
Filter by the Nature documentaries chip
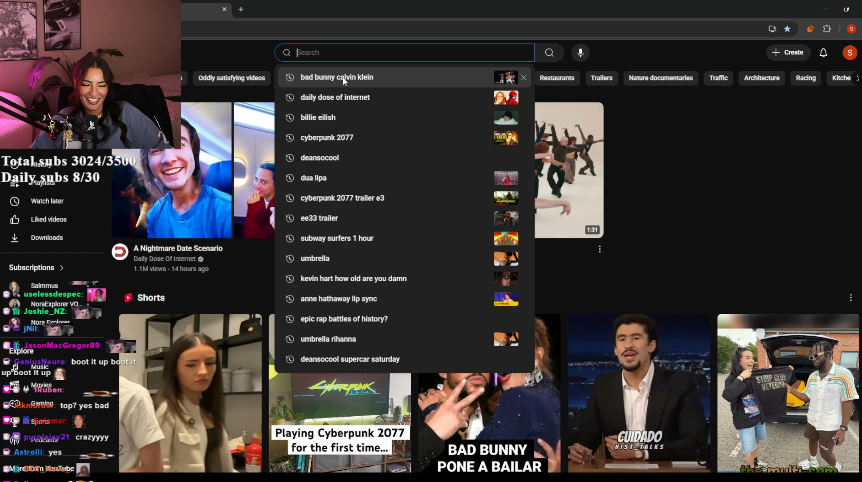click(x=660, y=78)
